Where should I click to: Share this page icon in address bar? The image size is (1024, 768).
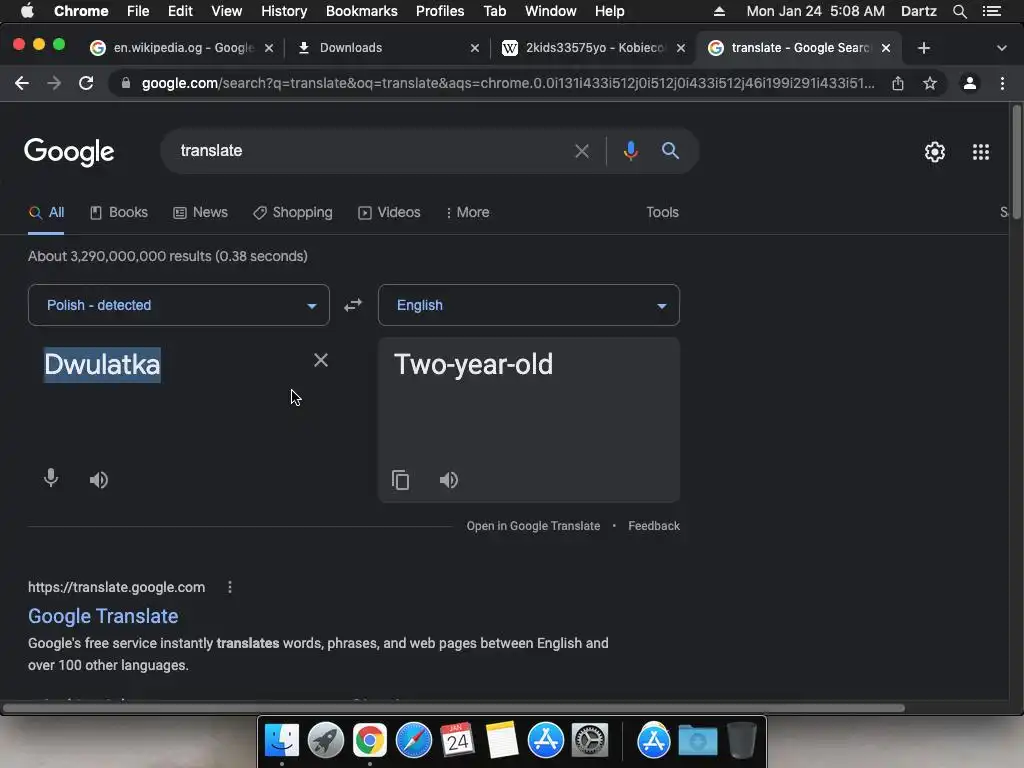(x=898, y=83)
